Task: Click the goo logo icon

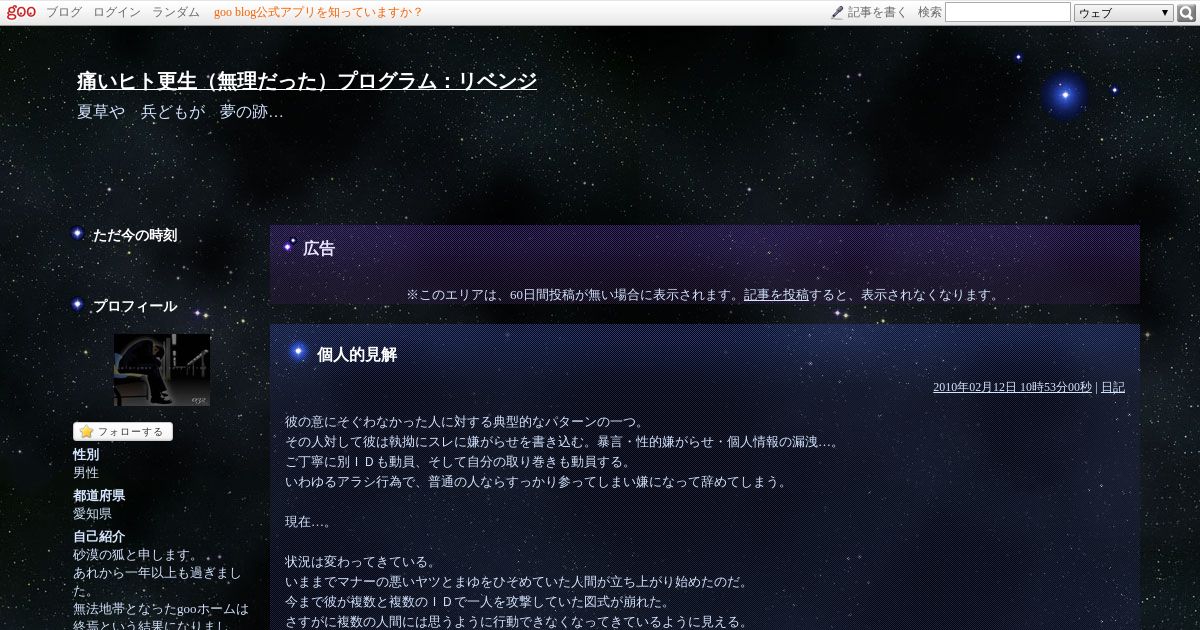Action: click(x=21, y=12)
